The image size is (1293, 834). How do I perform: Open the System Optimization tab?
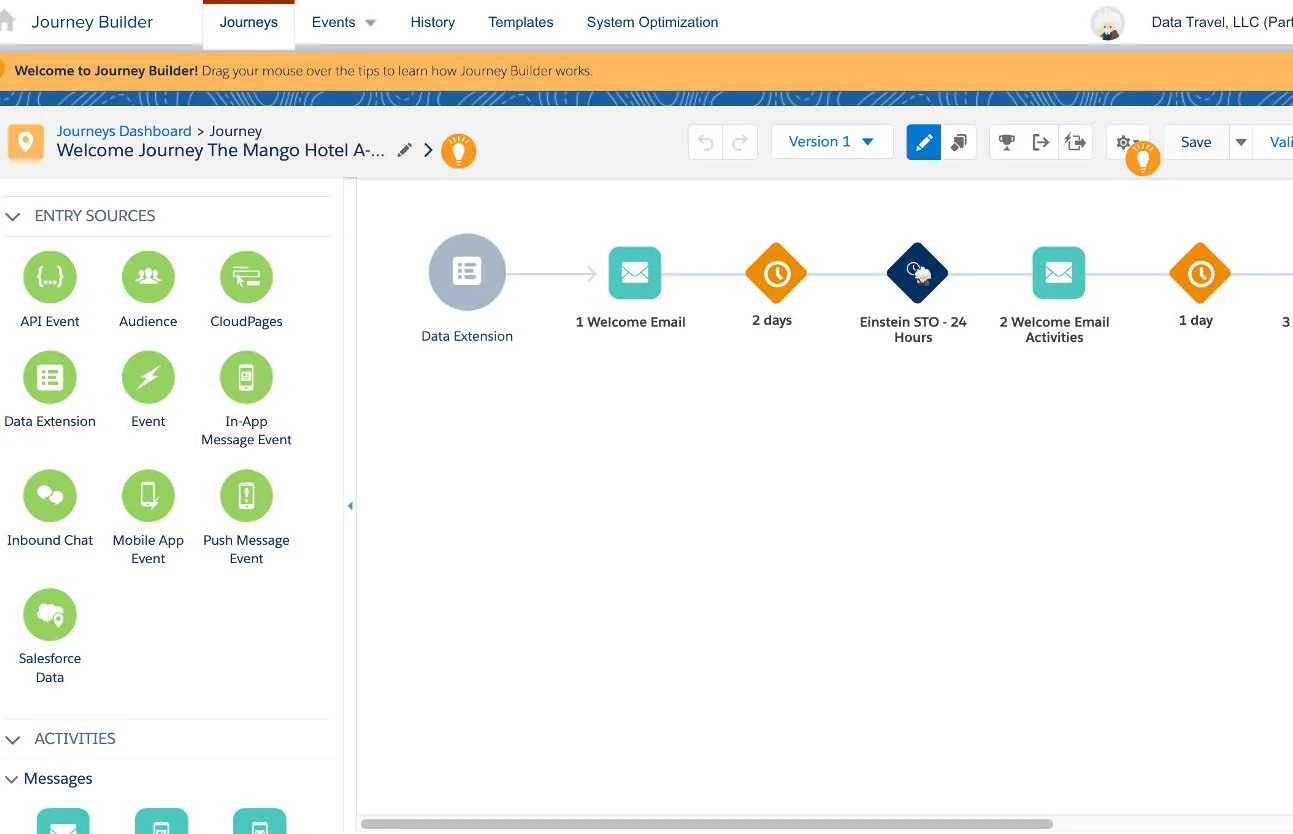pyautogui.click(x=652, y=22)
